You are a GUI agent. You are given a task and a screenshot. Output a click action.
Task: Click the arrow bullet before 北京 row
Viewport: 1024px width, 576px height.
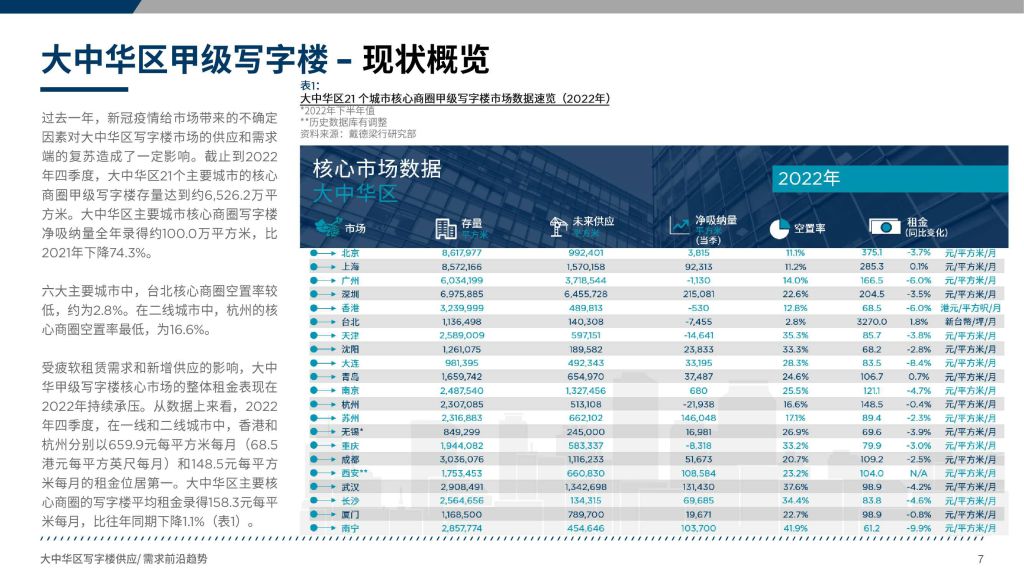(x=322, y=253)
